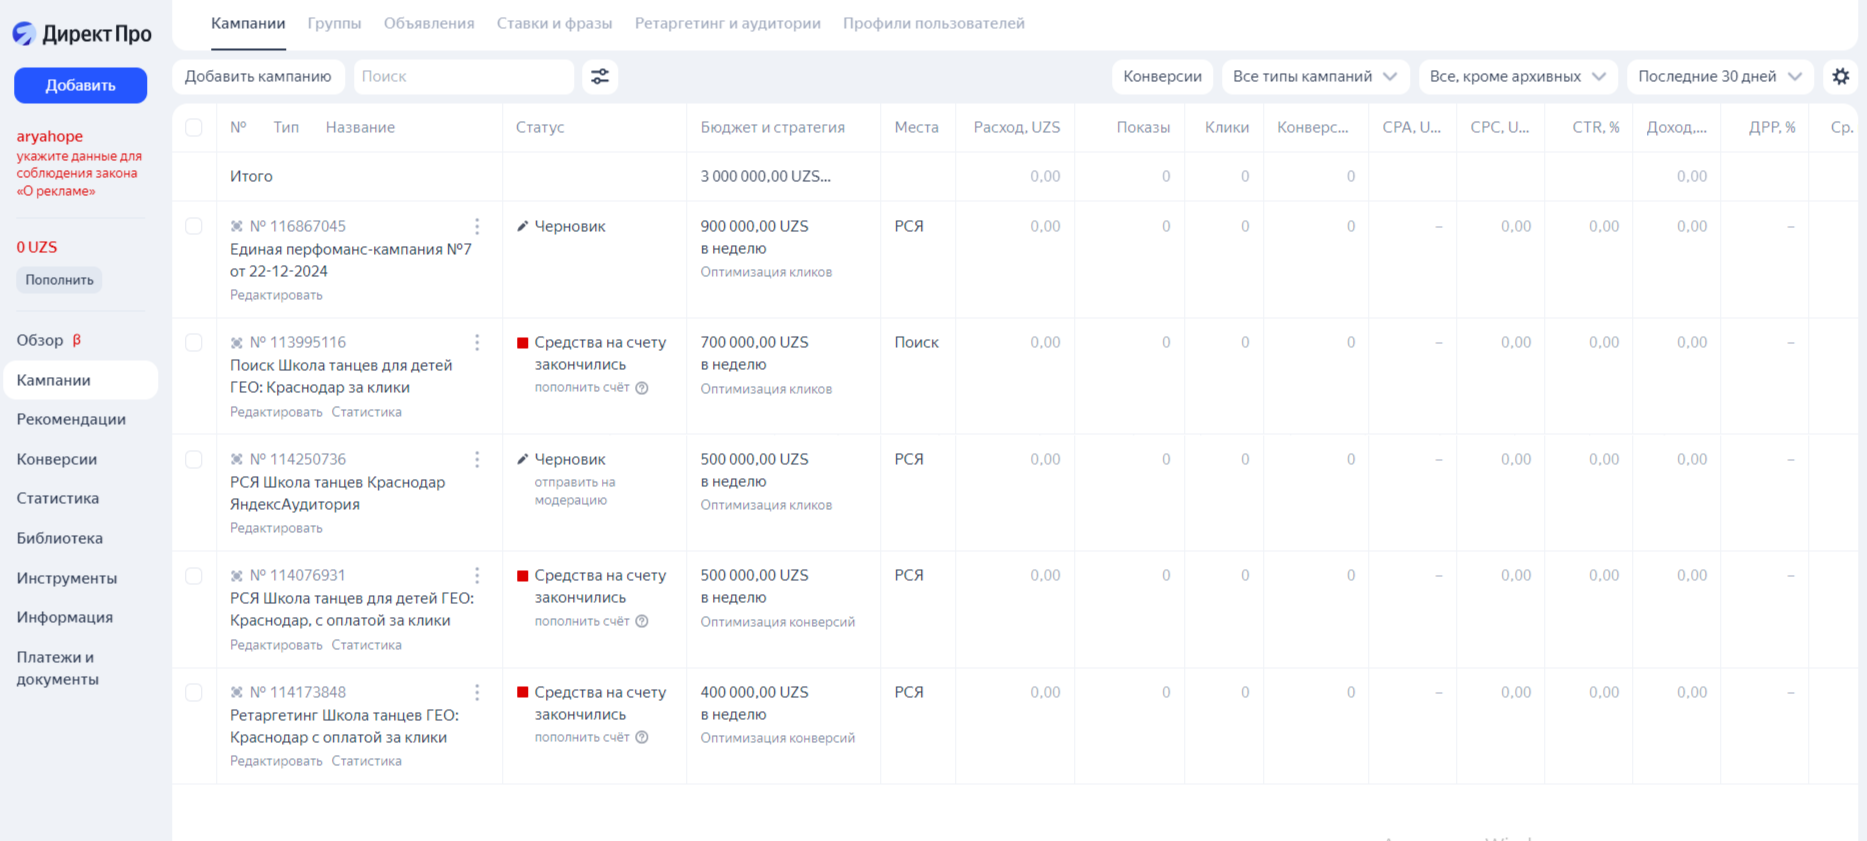Open the filter settings sliders icon
The height and width of the screenshot is (841, 1867).
tap(600, 77)
